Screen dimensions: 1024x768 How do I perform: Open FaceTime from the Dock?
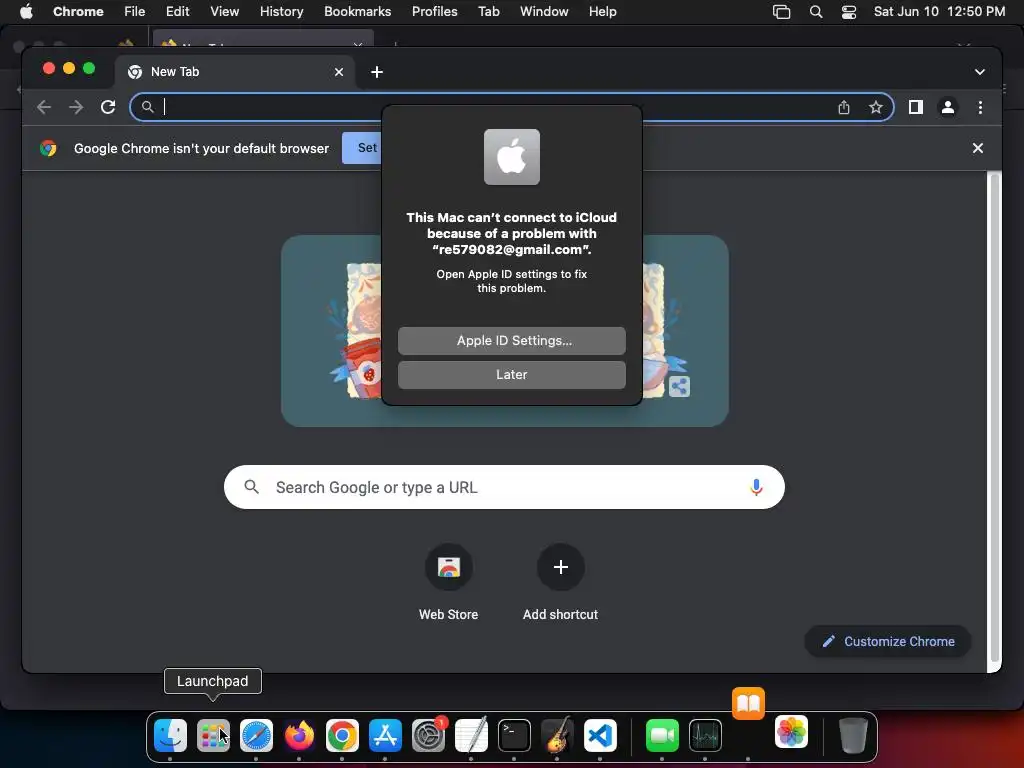pos(662,735)
